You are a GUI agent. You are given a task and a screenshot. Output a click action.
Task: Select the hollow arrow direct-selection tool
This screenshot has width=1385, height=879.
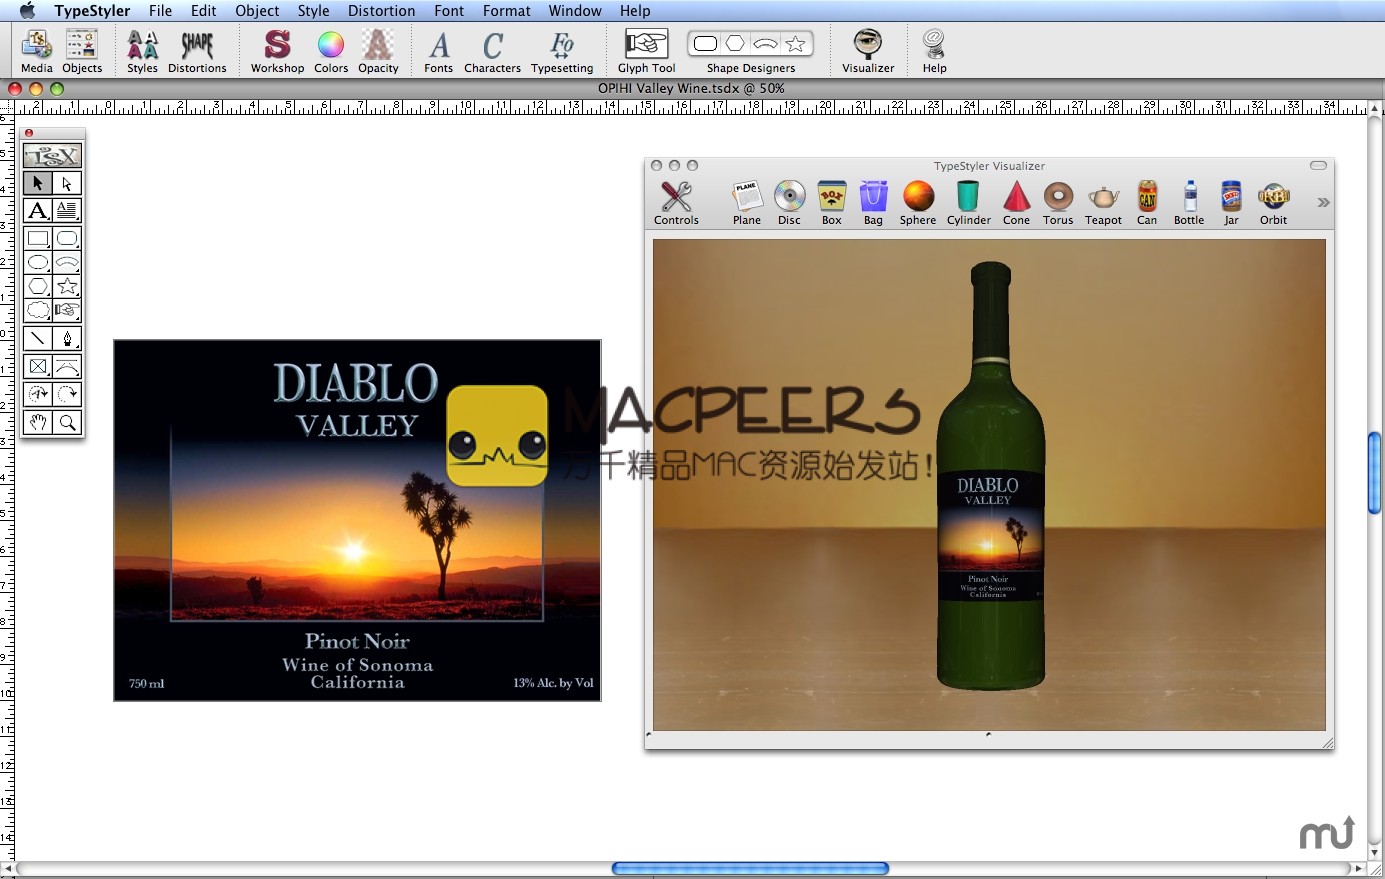(x=67, y=183)
